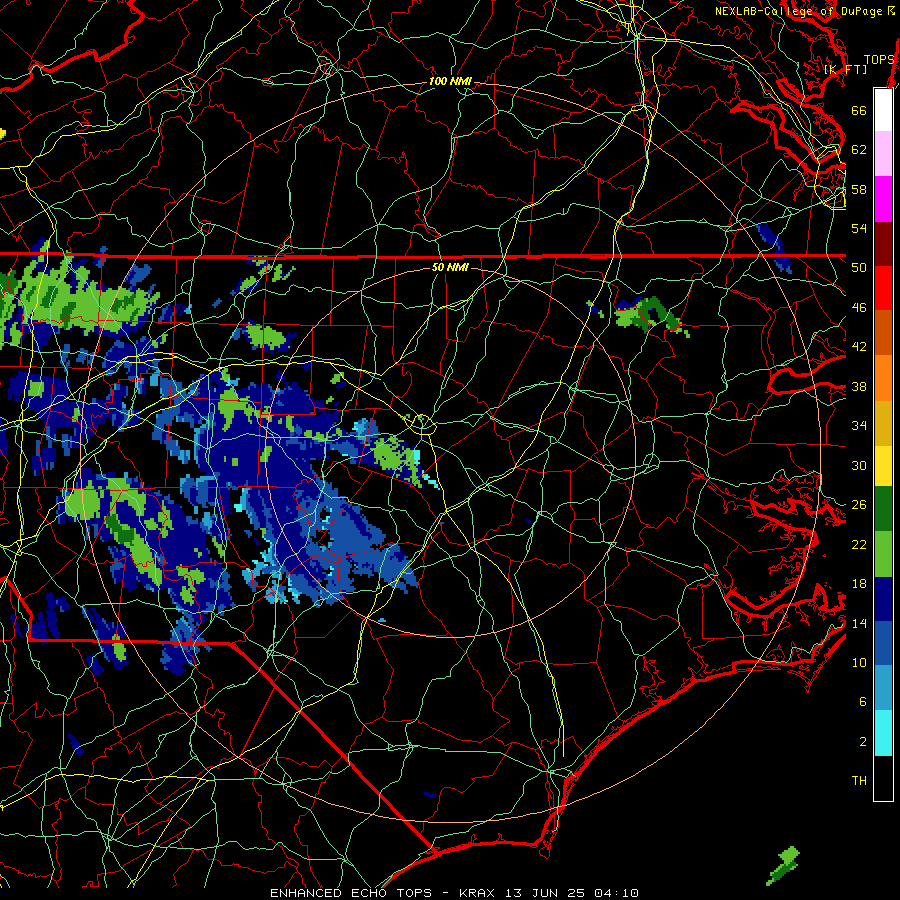
Task: Click the '46' legend value
Action: point(859,308)
